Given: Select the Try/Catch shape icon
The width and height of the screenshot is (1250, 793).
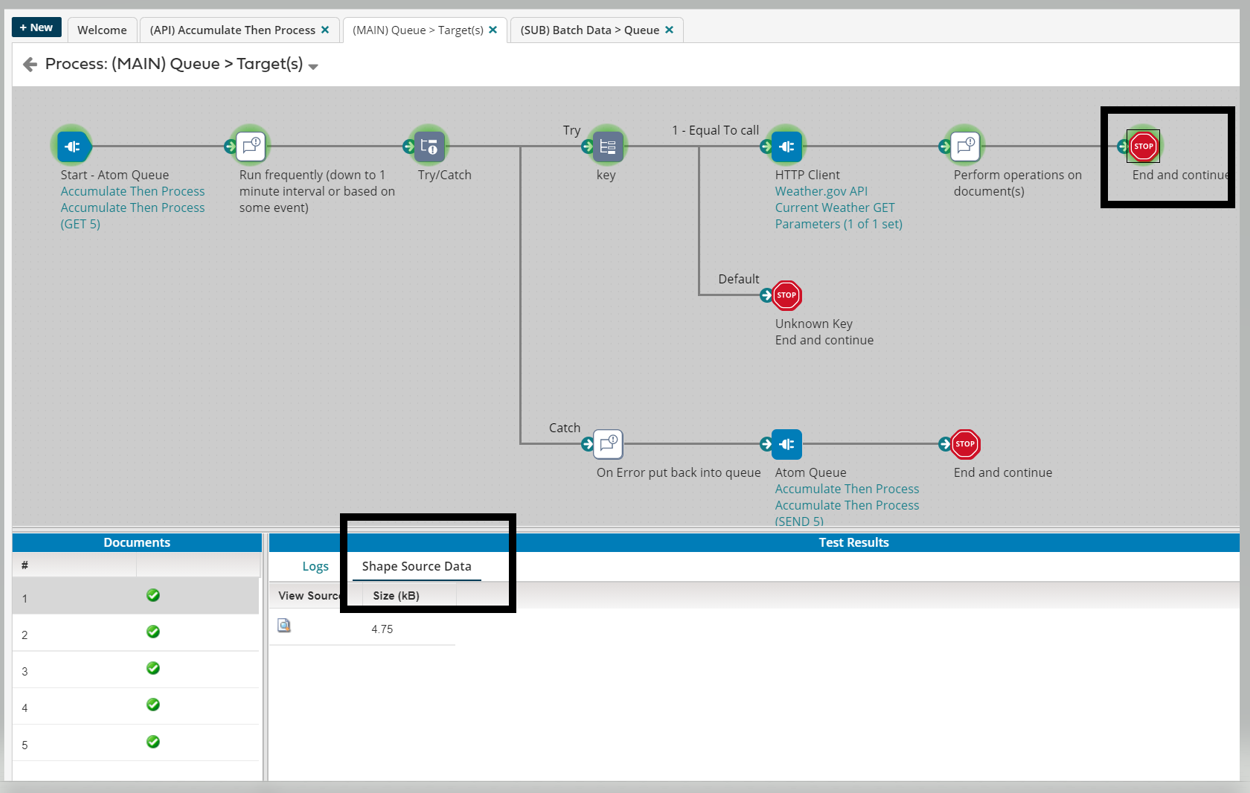Looking at the screenshot, I should pyautogui.click(x=429, y=147).
